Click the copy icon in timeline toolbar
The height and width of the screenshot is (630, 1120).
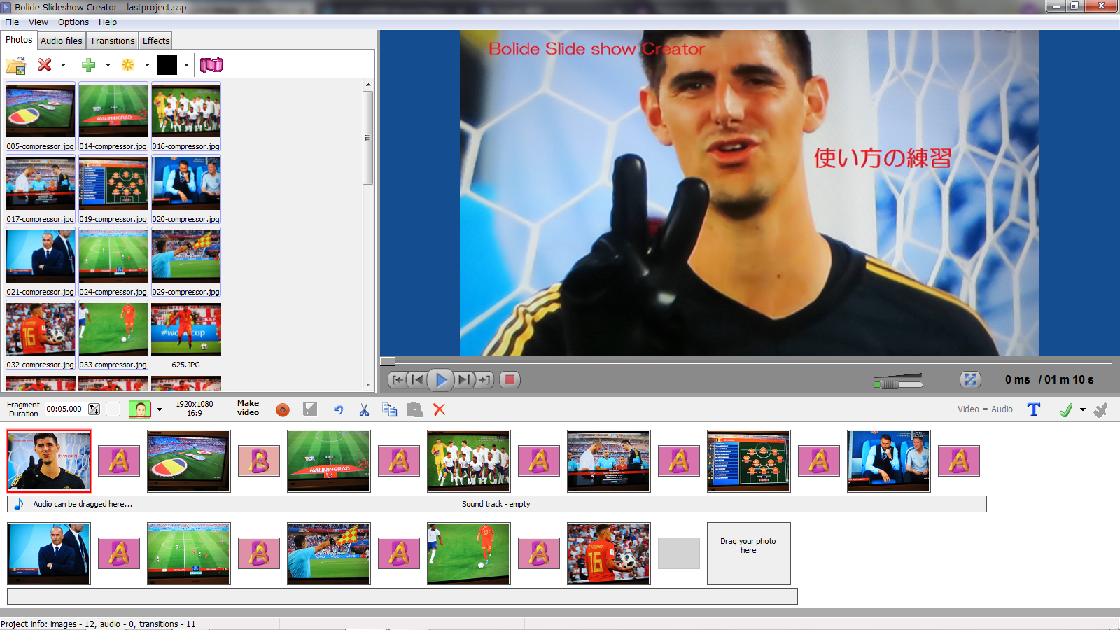[x=389, y=409]
